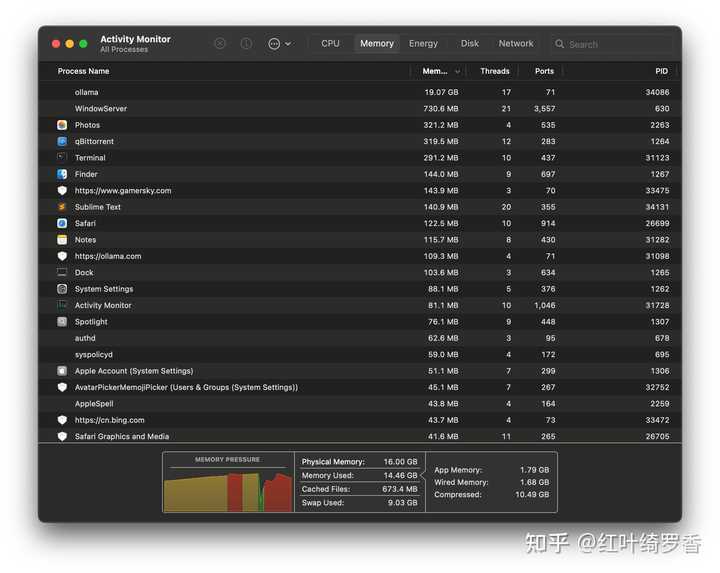Click the shield icon for gamersky.com
The height and width of the screenshot is (573, 720).
(x=62, y=191)
